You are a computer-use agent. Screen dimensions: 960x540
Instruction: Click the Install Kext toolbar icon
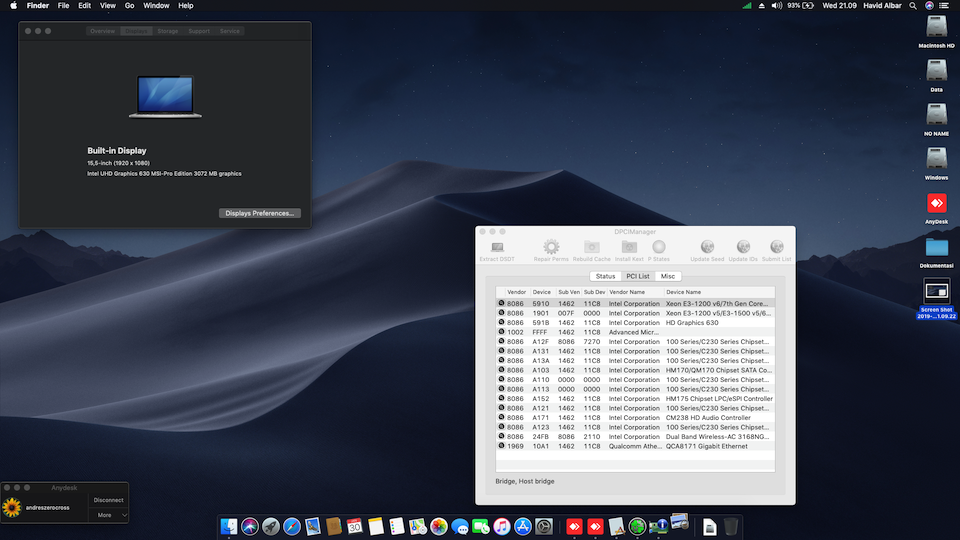[x=629, y=247]
